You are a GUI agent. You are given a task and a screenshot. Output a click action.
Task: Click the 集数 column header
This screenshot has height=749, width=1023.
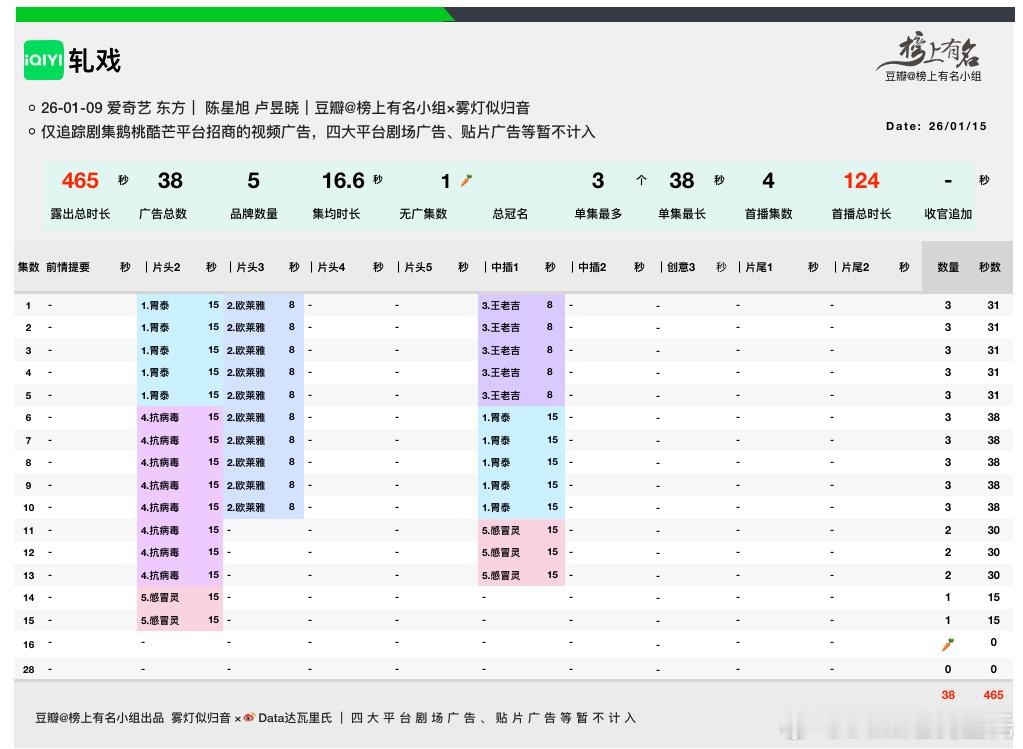point(29,267)
